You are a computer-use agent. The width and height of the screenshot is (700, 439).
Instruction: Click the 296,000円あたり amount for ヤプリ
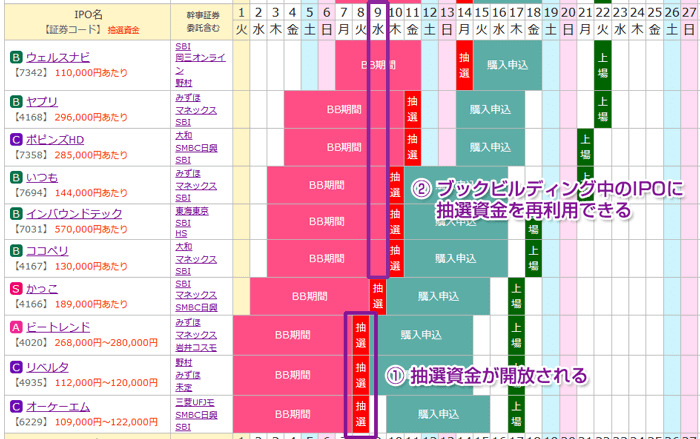click(91, 117)
